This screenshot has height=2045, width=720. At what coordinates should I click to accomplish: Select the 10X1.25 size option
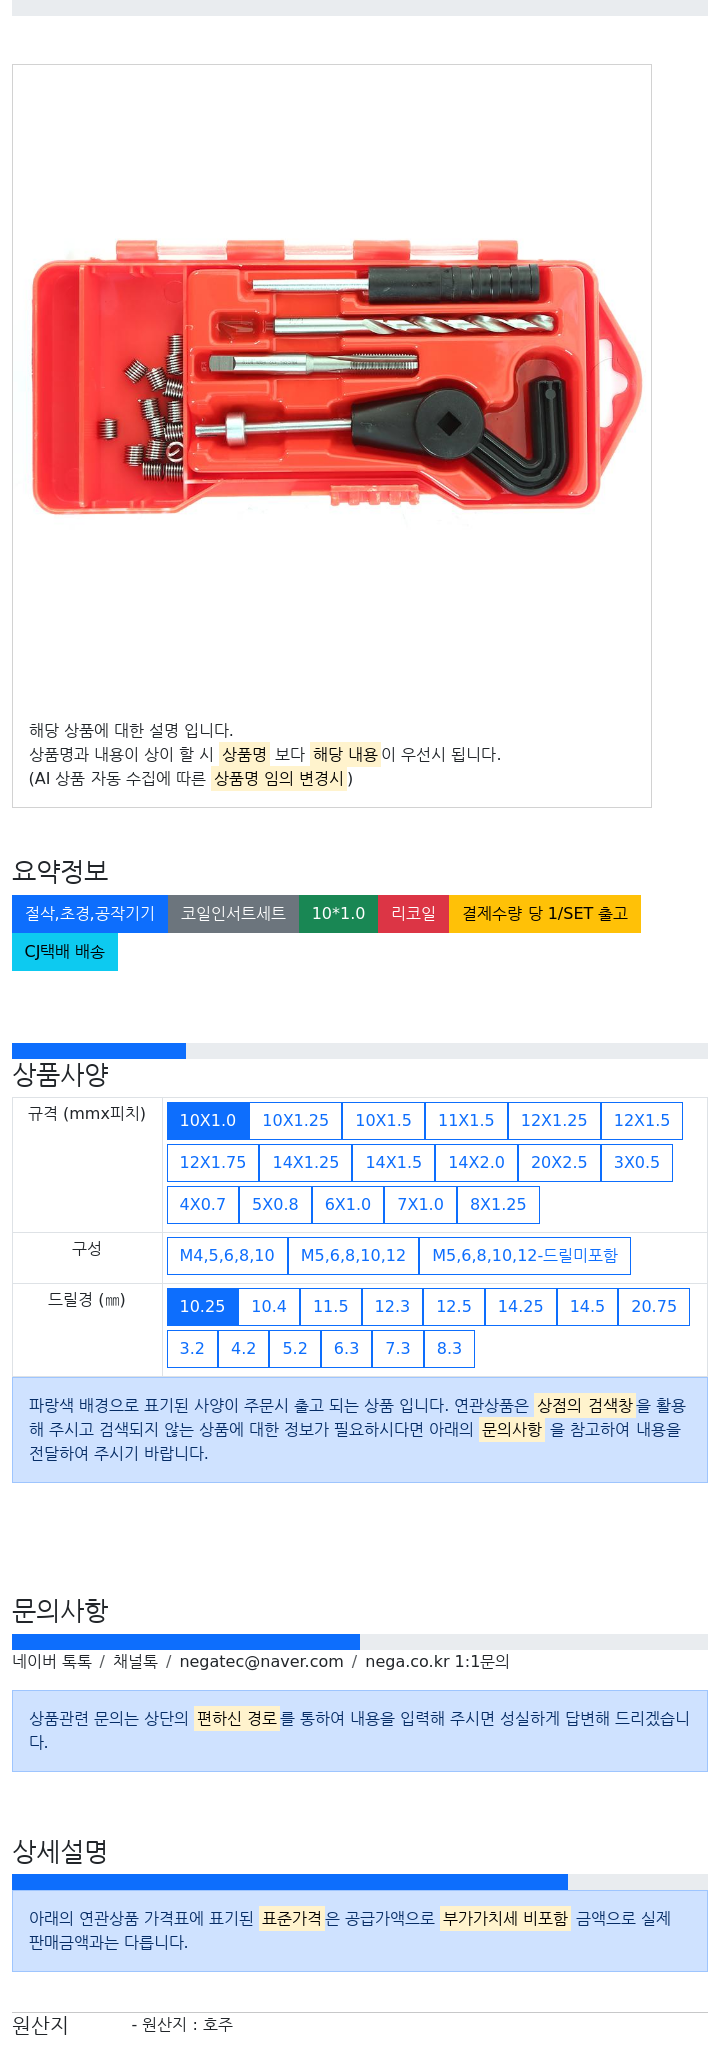coord(295,1121)
